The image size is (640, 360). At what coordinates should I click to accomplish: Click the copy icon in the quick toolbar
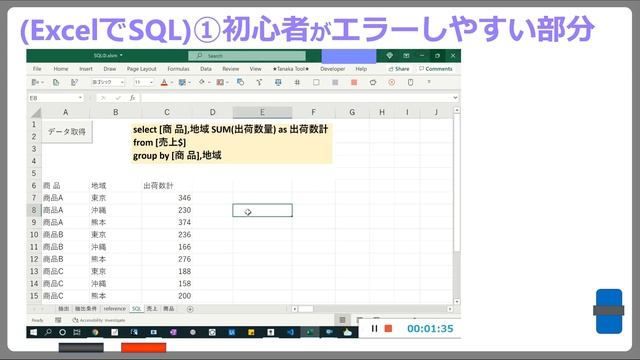56,82
